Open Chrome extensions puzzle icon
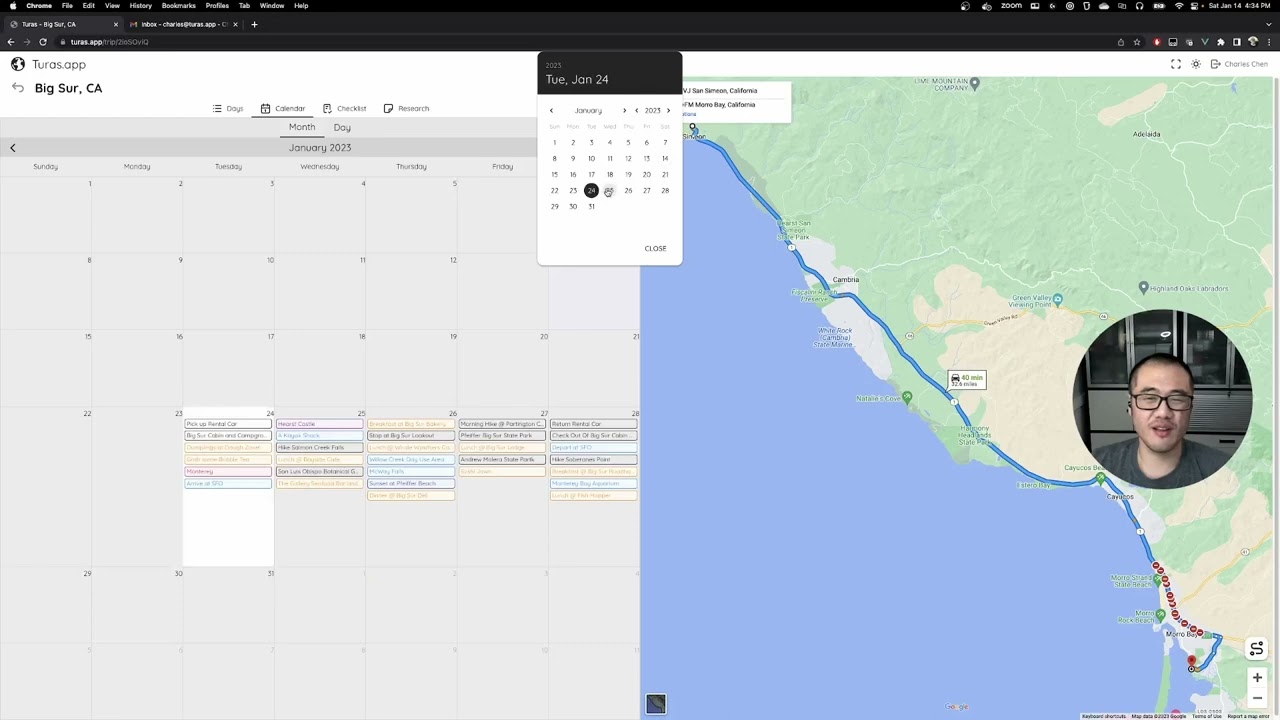The width and height of the screenshot is (1280, 720). point(1221,42)
